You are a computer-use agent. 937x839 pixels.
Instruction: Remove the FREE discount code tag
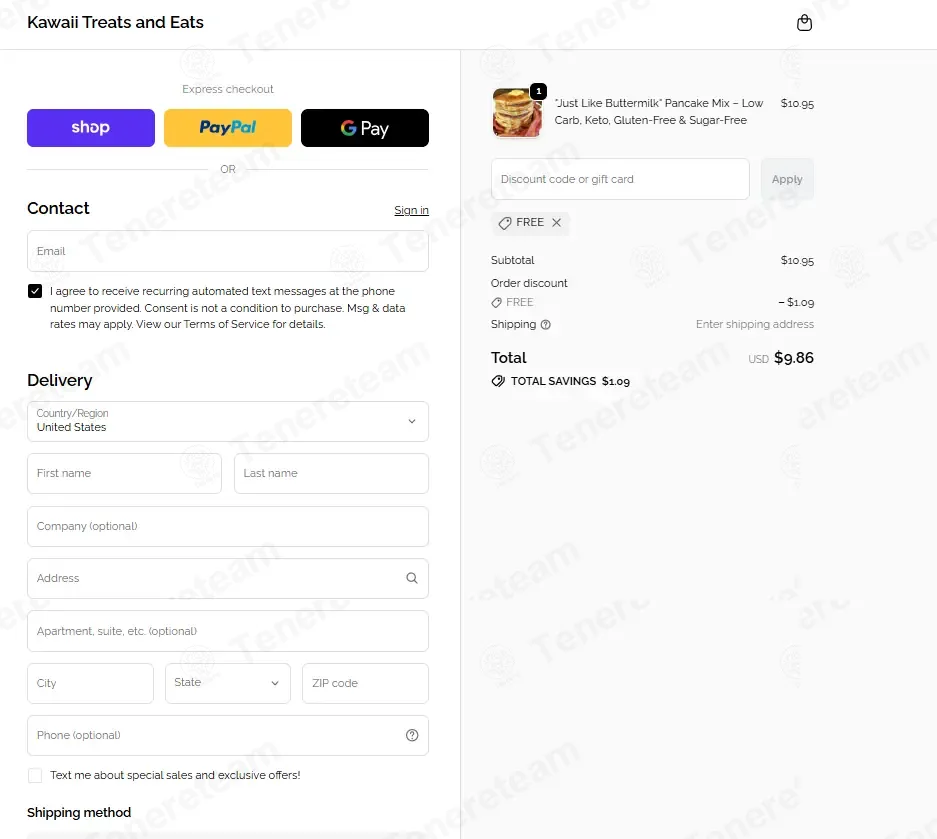pyautogui.click(x=556, y=222)
